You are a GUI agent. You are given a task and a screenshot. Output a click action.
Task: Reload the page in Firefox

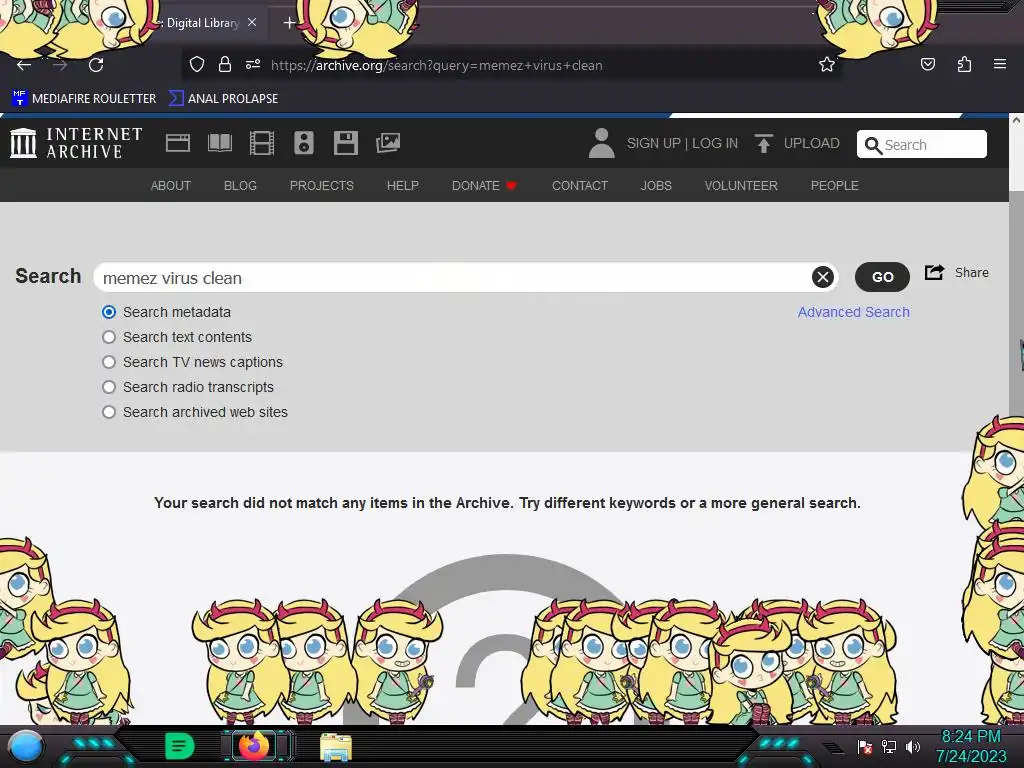click(96, 65)
